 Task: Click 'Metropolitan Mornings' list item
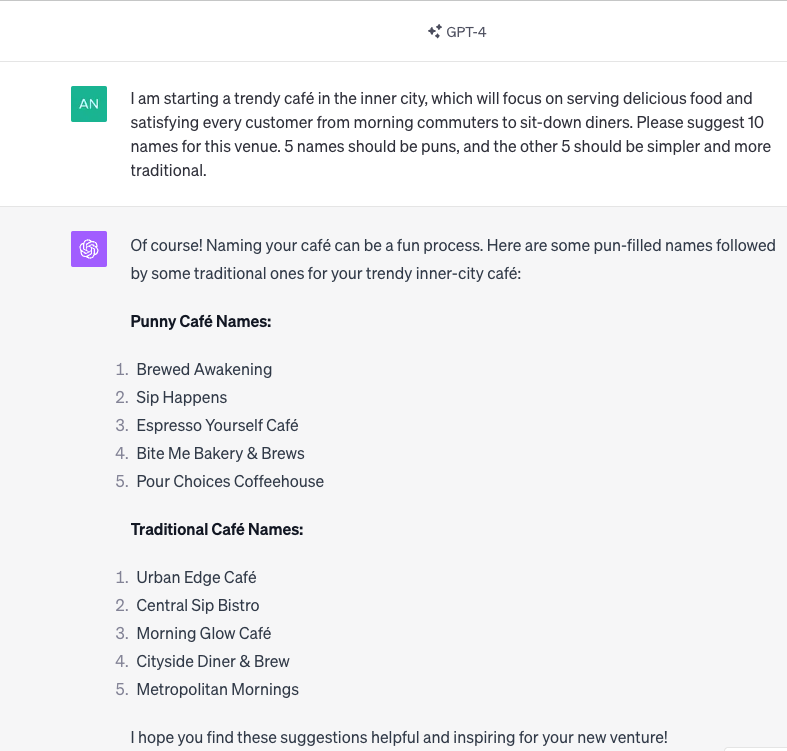click(217, 689)
